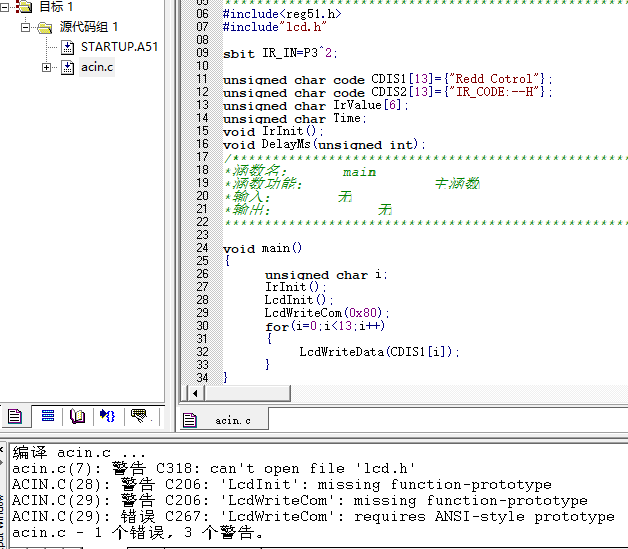This screenshot has width=628, height=549.
Task: Click the #include<reg51.h> code line
Action: [282, 14]
